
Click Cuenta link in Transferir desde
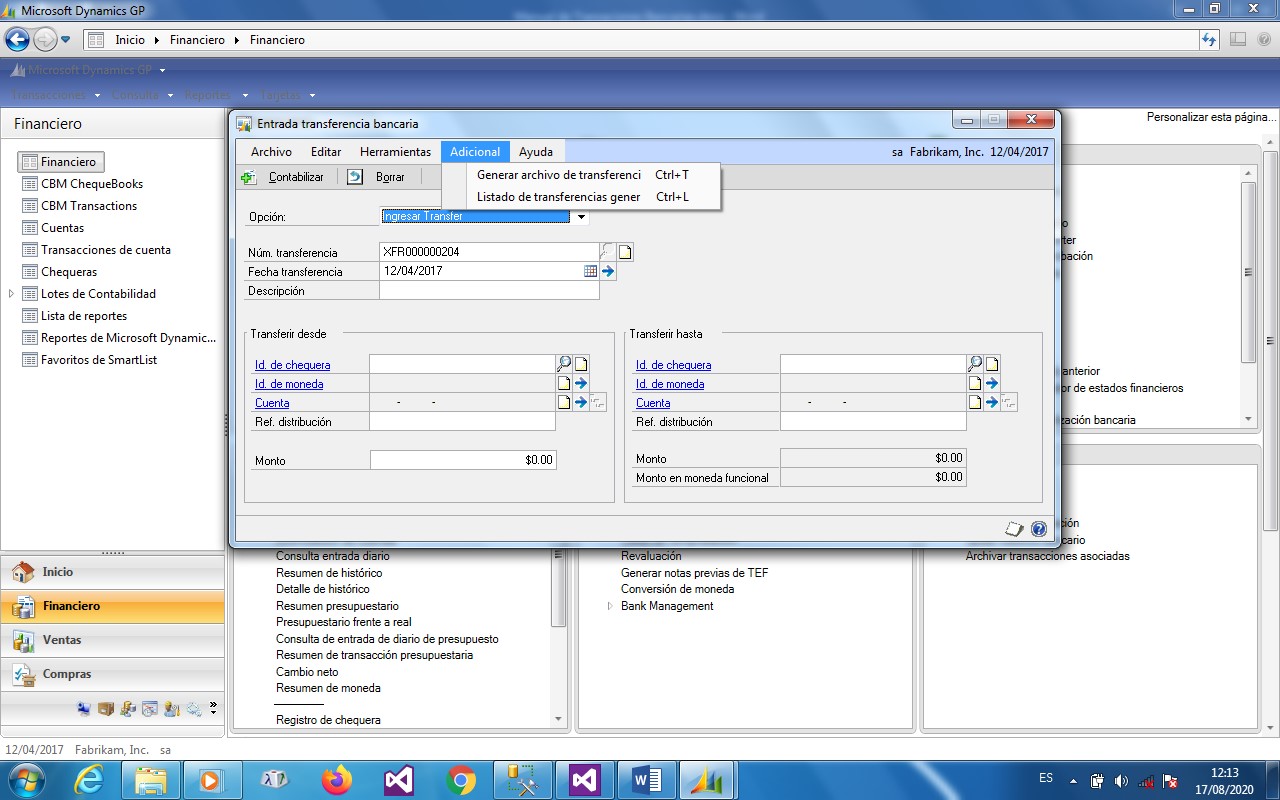tap(272, 403)
